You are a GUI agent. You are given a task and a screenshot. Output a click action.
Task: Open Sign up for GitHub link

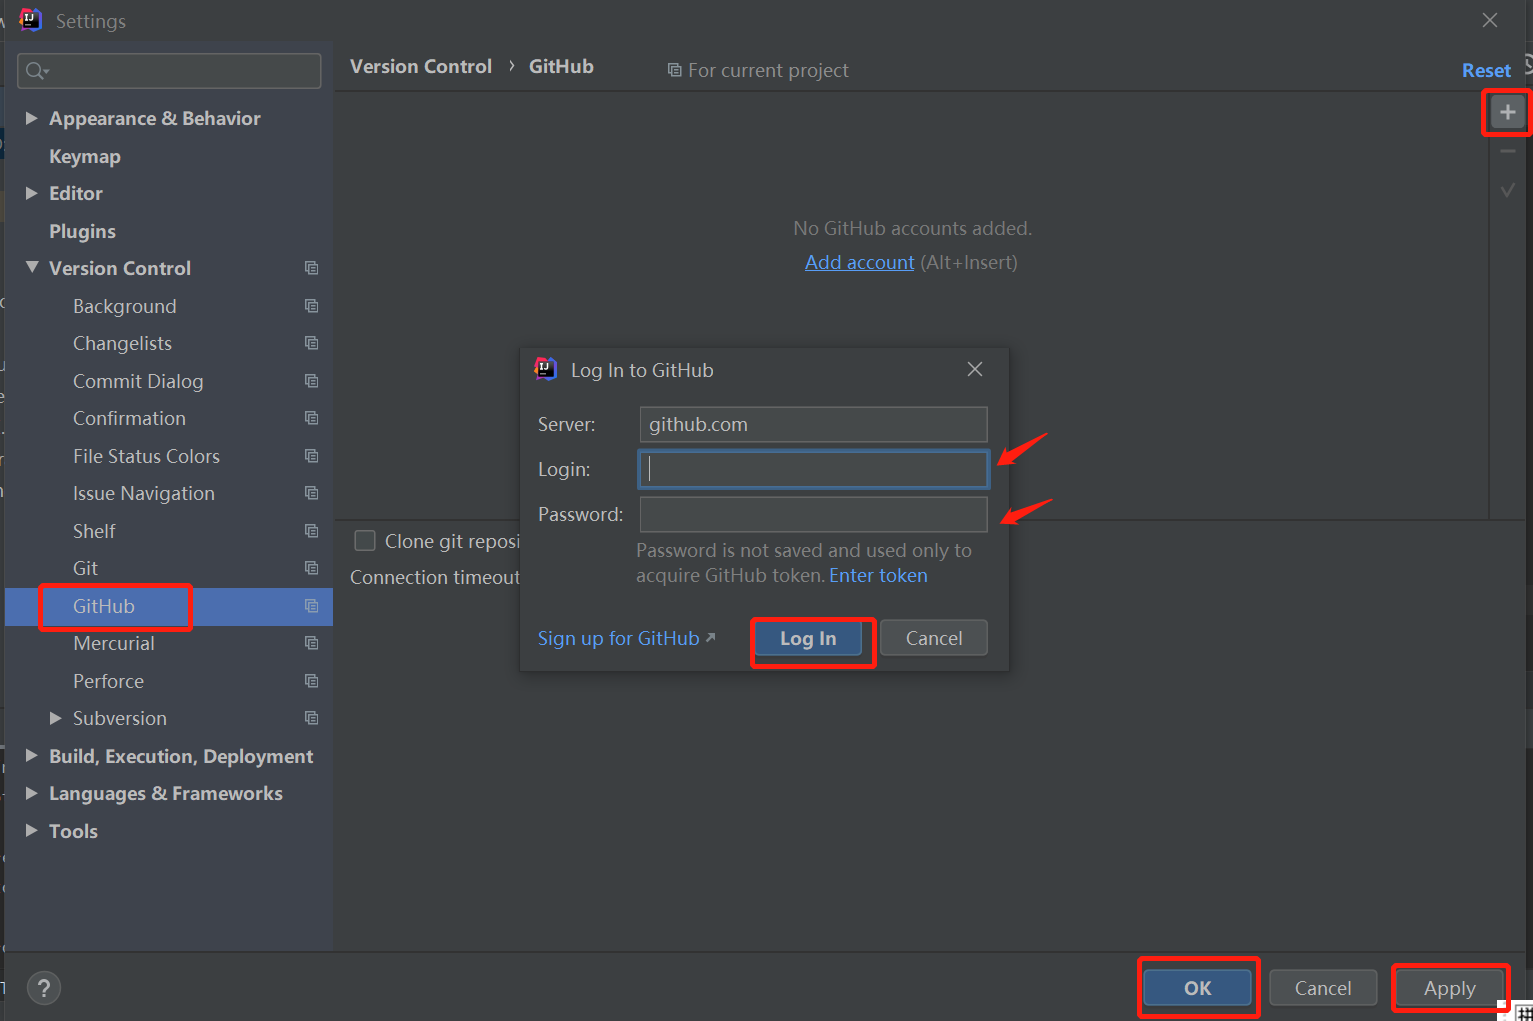pyautogui.click(x=626, y=638)
